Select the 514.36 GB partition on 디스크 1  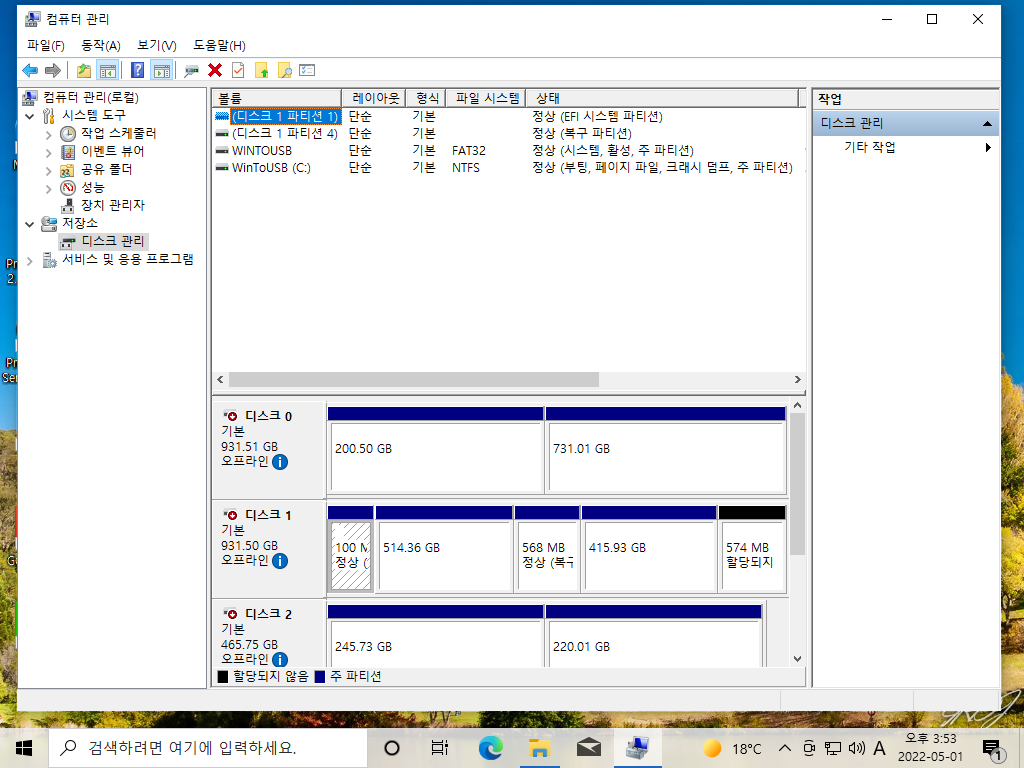[444, 549]
